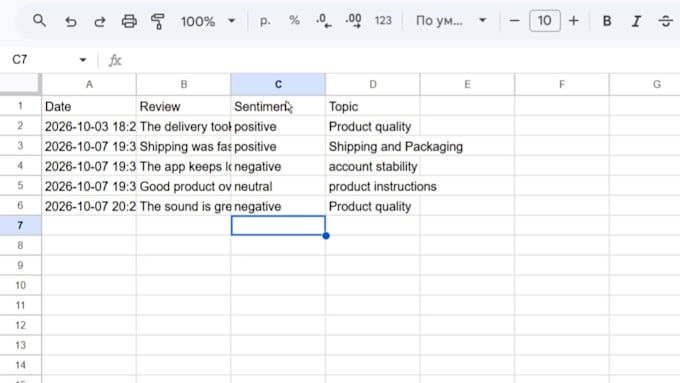The image size is (680, 383).
Task: Toggle italic formatting
Action: click(636, 21)
